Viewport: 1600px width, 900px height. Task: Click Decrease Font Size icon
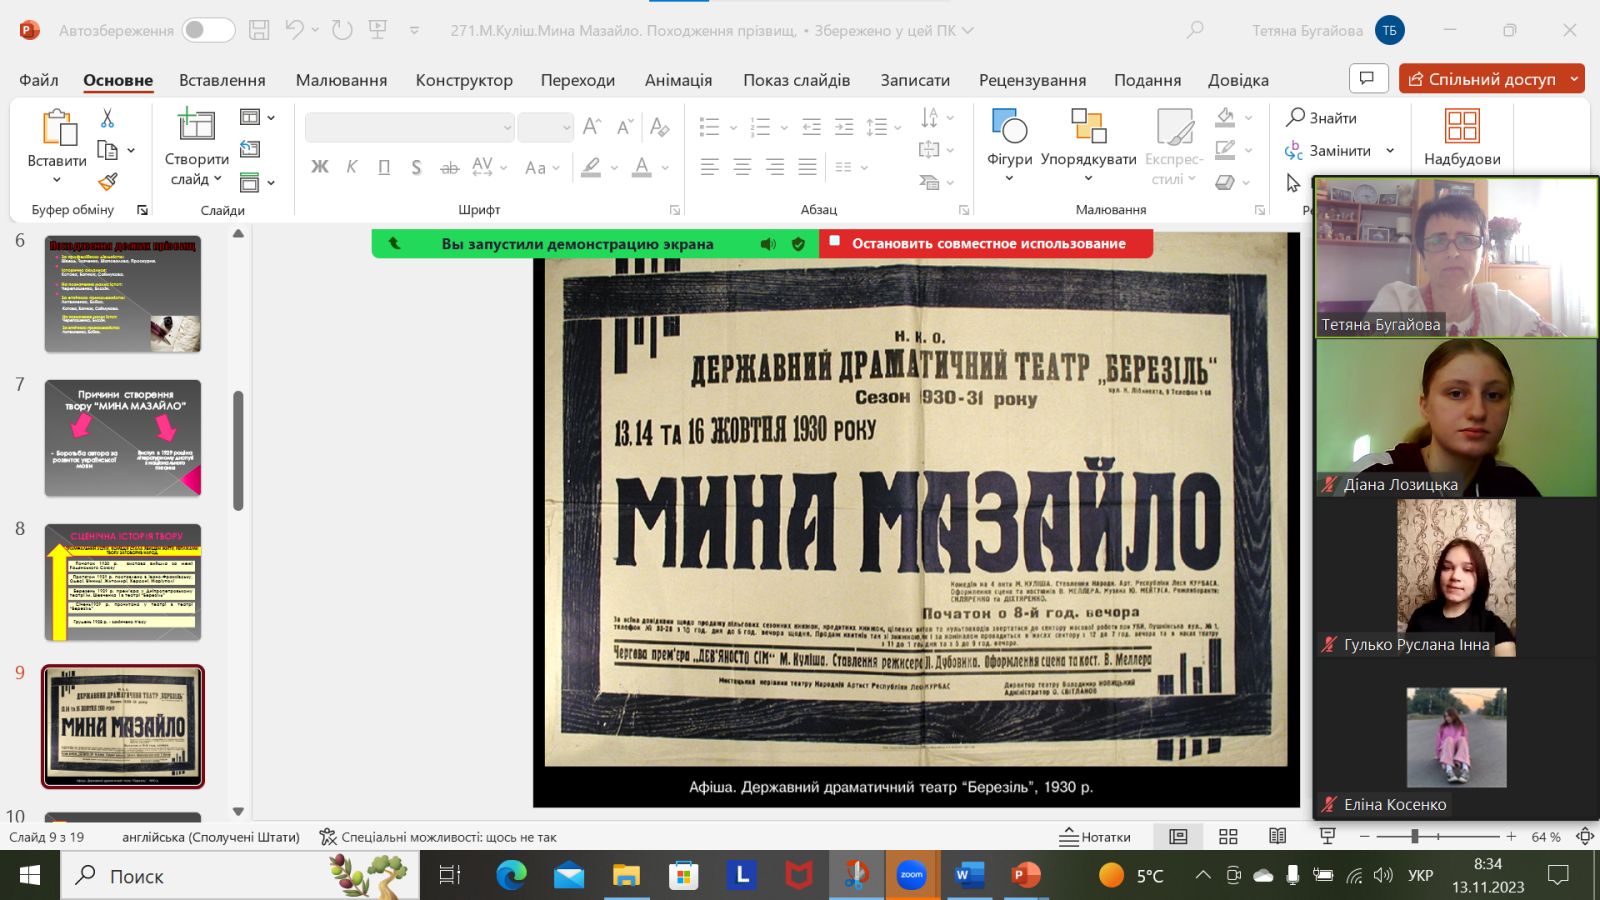point(625,126)
